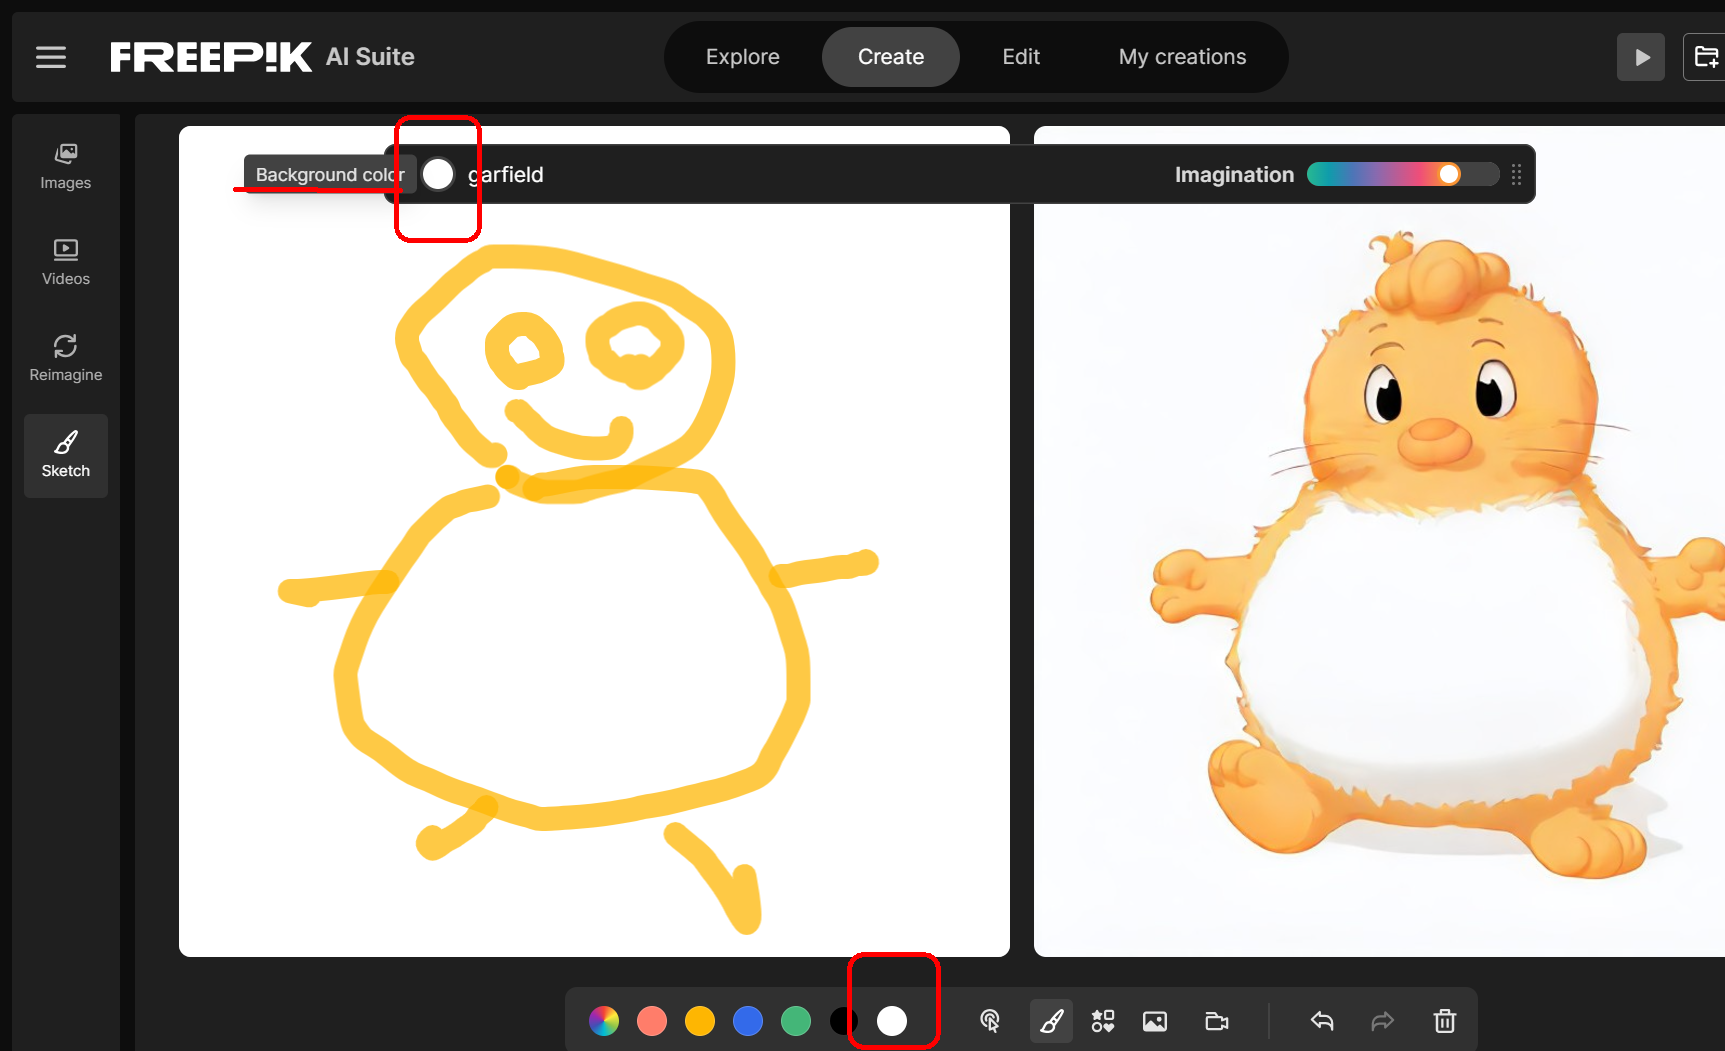Viewport: 1725px width, 1051px height.
Task: Adjust the Imagination slider handle
Action: 1449,174
